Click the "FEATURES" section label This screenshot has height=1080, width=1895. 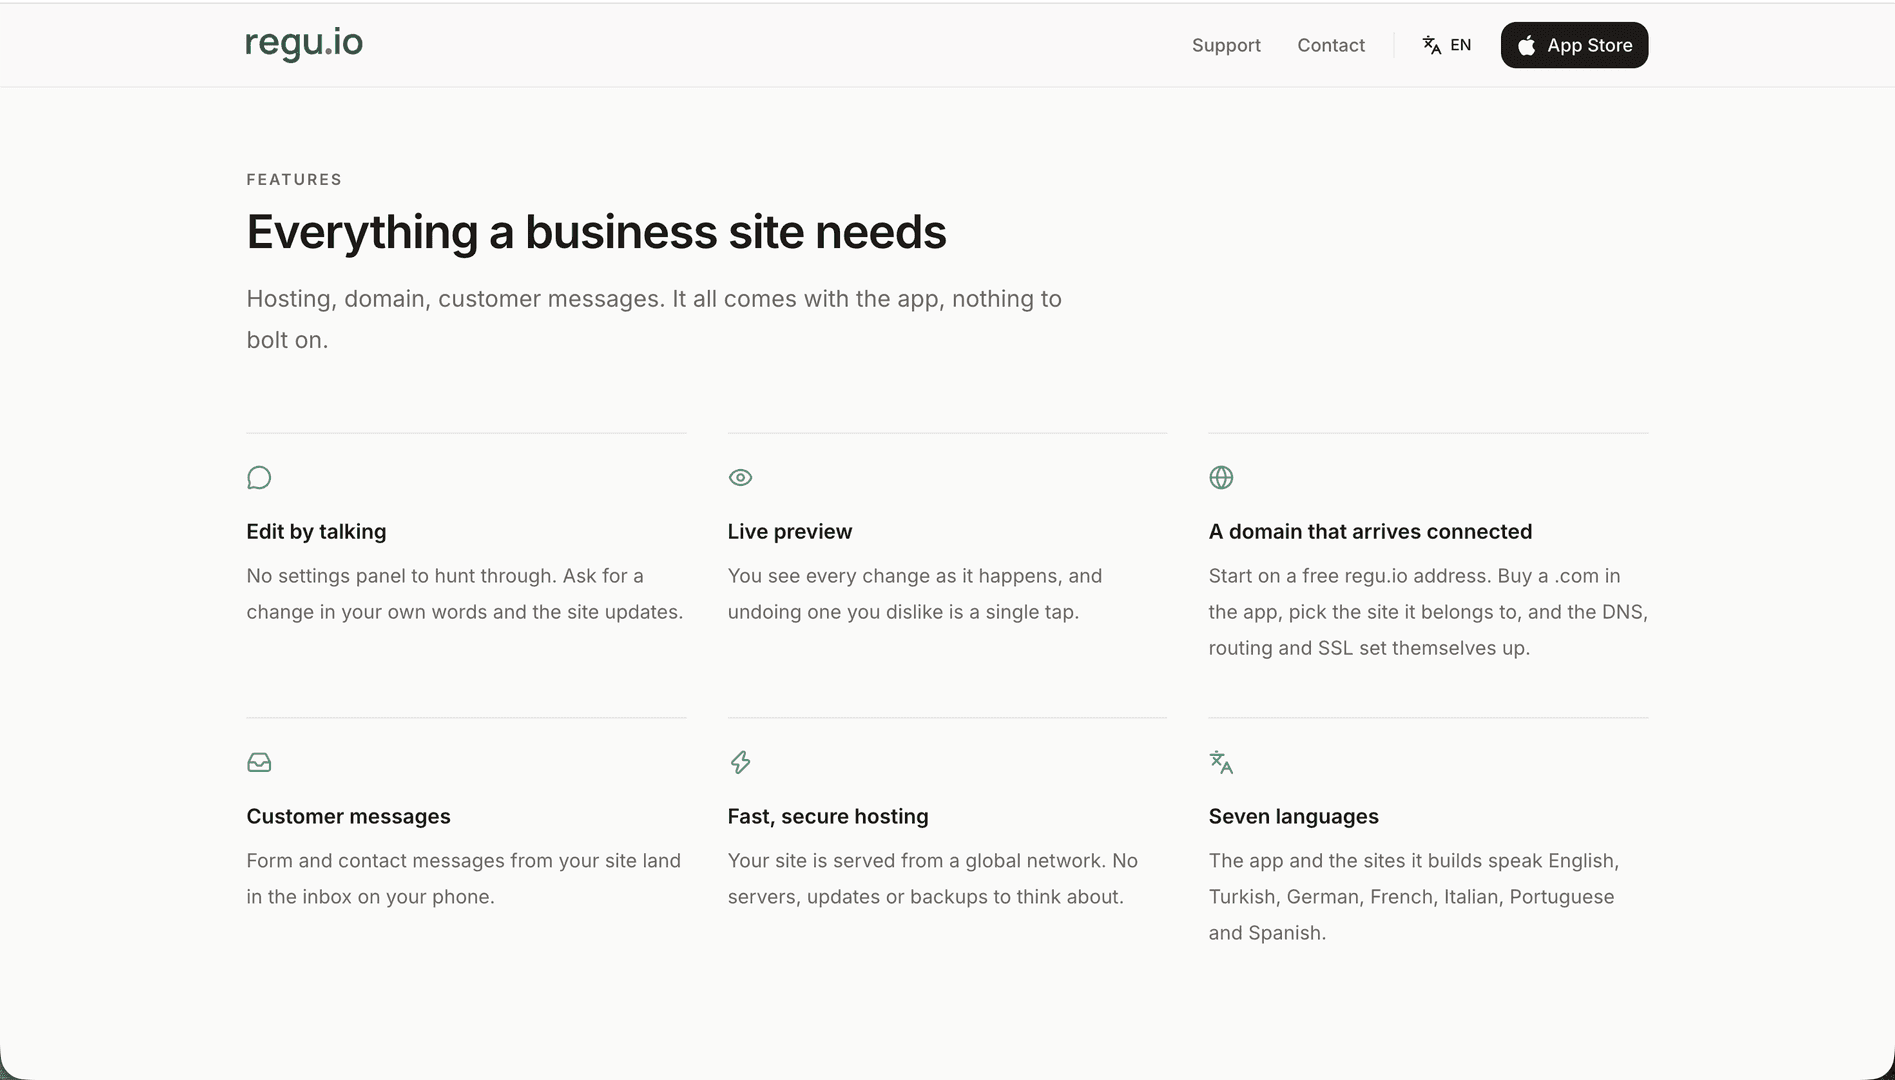click(x=294, y=180)
